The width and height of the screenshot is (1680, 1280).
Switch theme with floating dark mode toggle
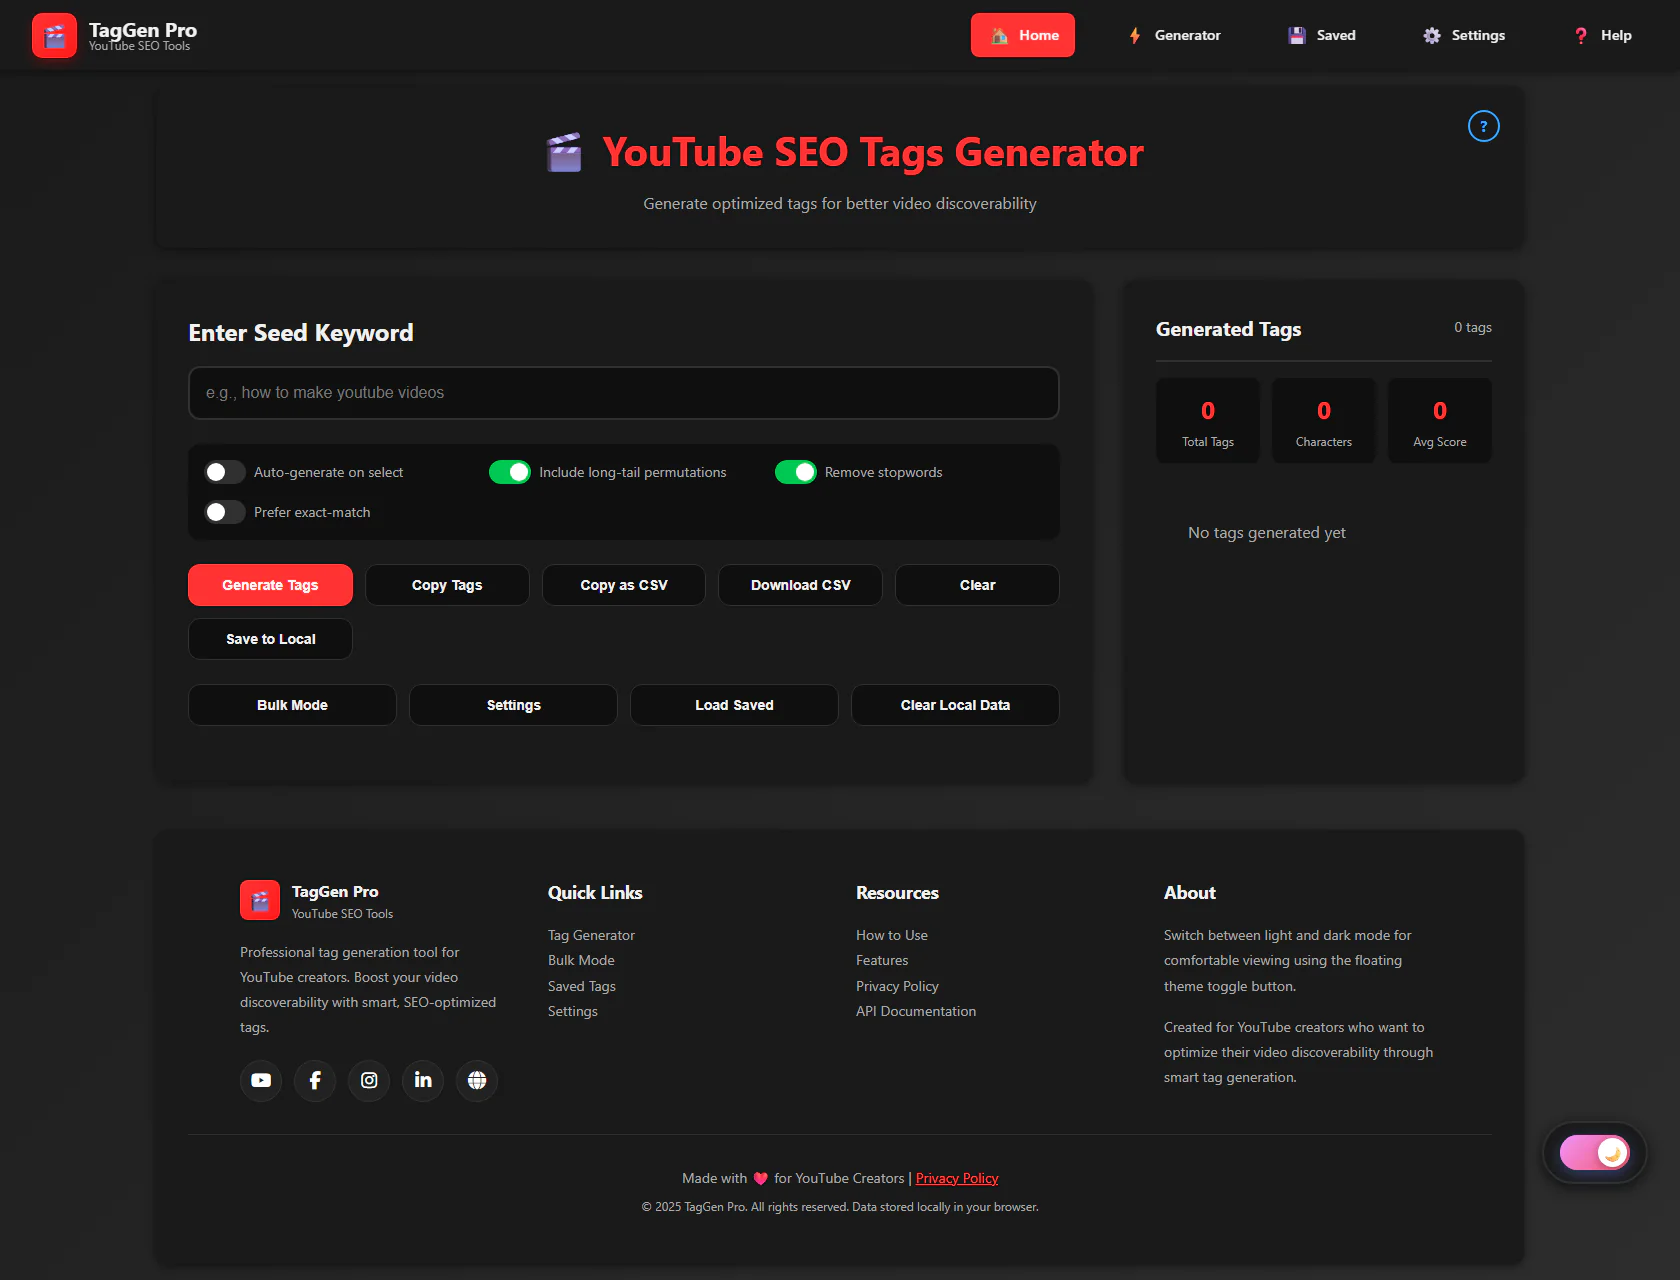(x=1594, y=1153)
